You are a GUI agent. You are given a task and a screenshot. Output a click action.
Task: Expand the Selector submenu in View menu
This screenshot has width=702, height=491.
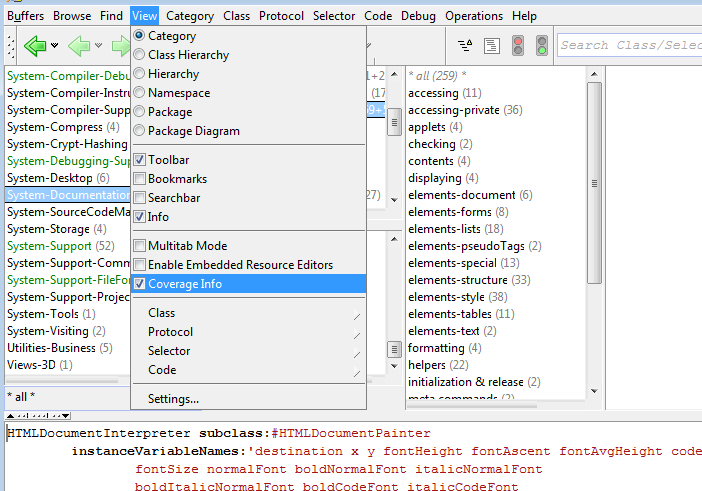(248, 351)
